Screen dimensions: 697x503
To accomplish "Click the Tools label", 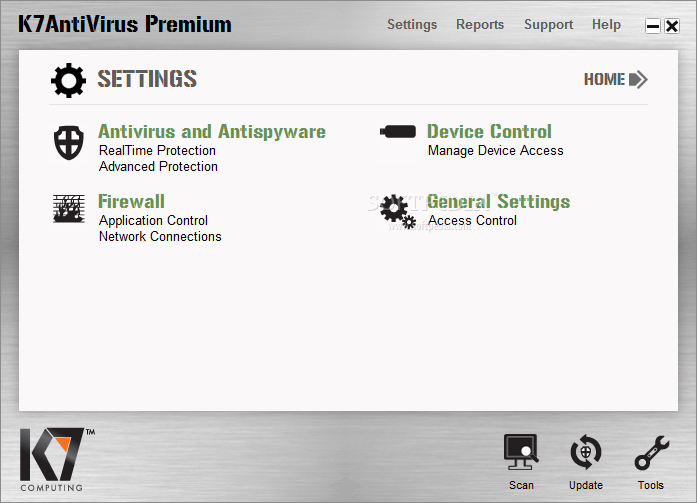I will pyautogui.click(x=651, y=485).
